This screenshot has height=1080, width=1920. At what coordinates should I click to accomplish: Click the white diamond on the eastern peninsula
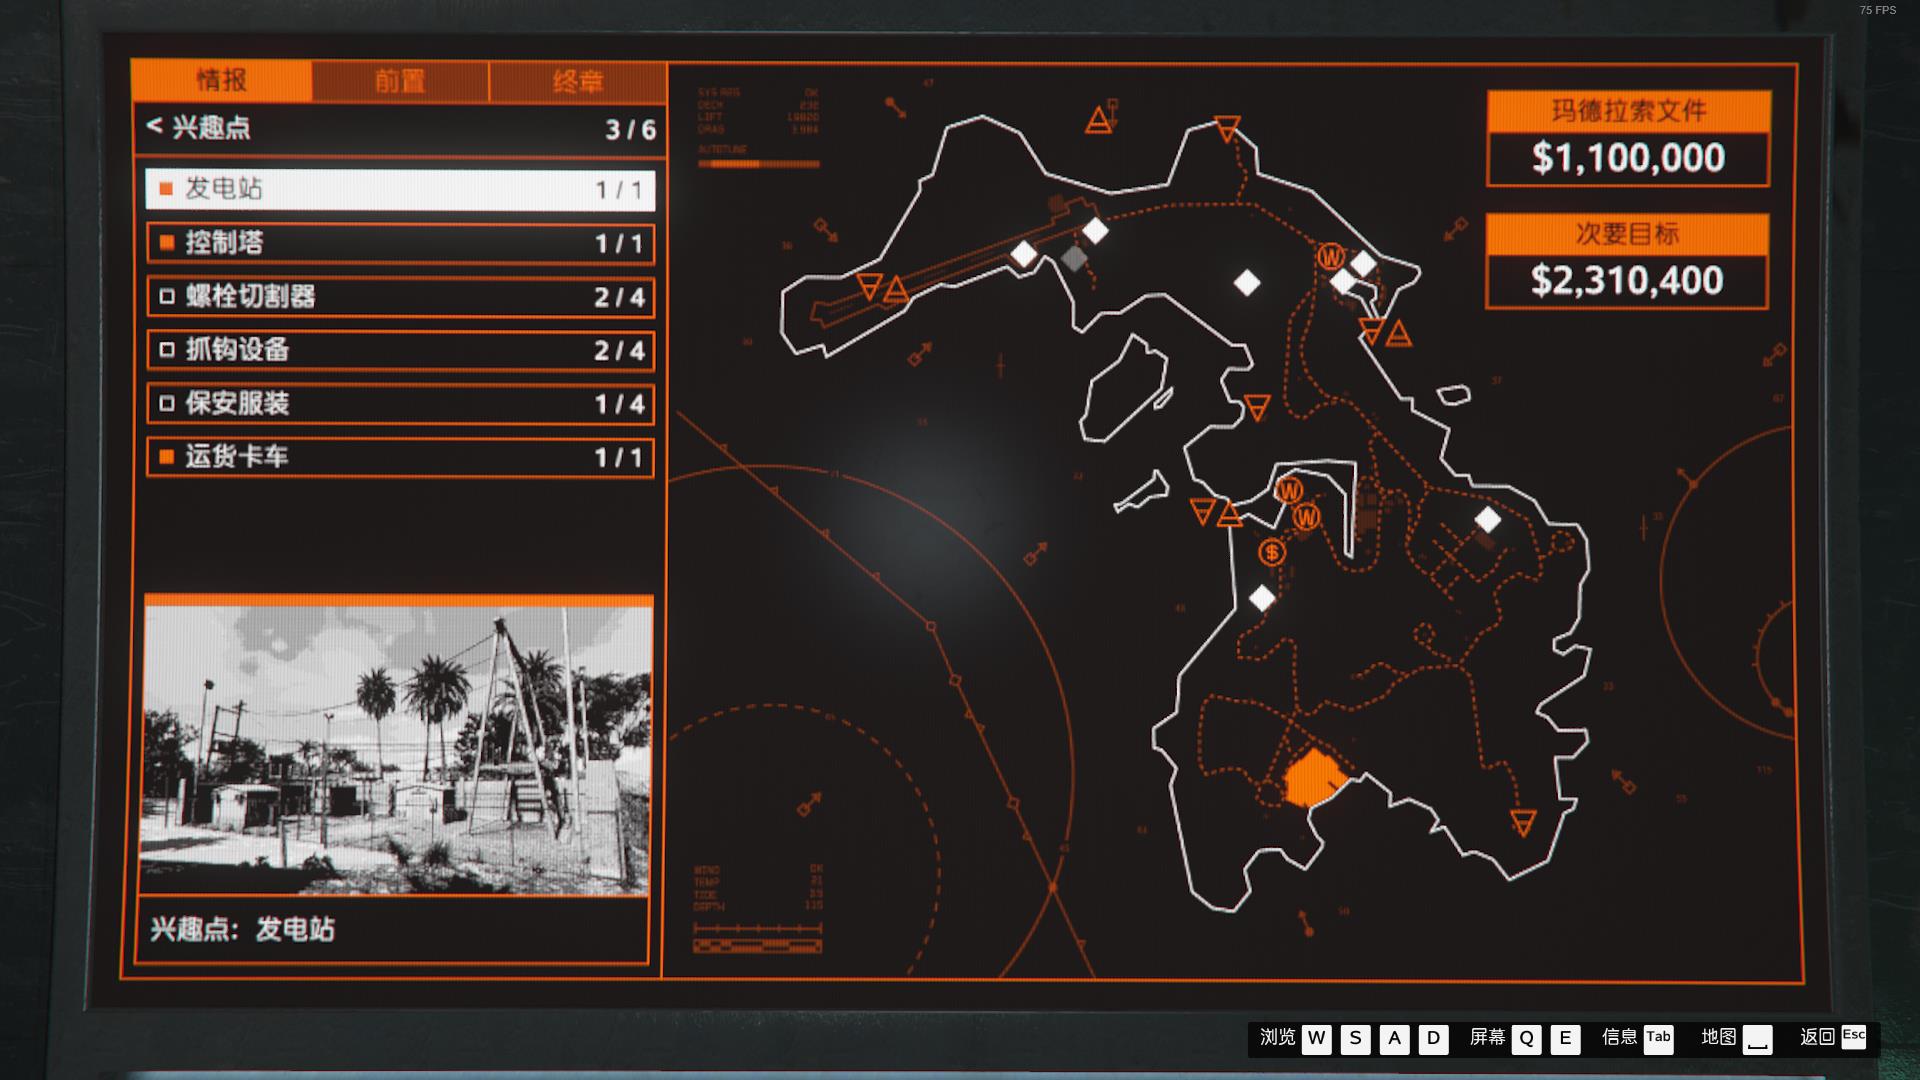pos(1488,519)
